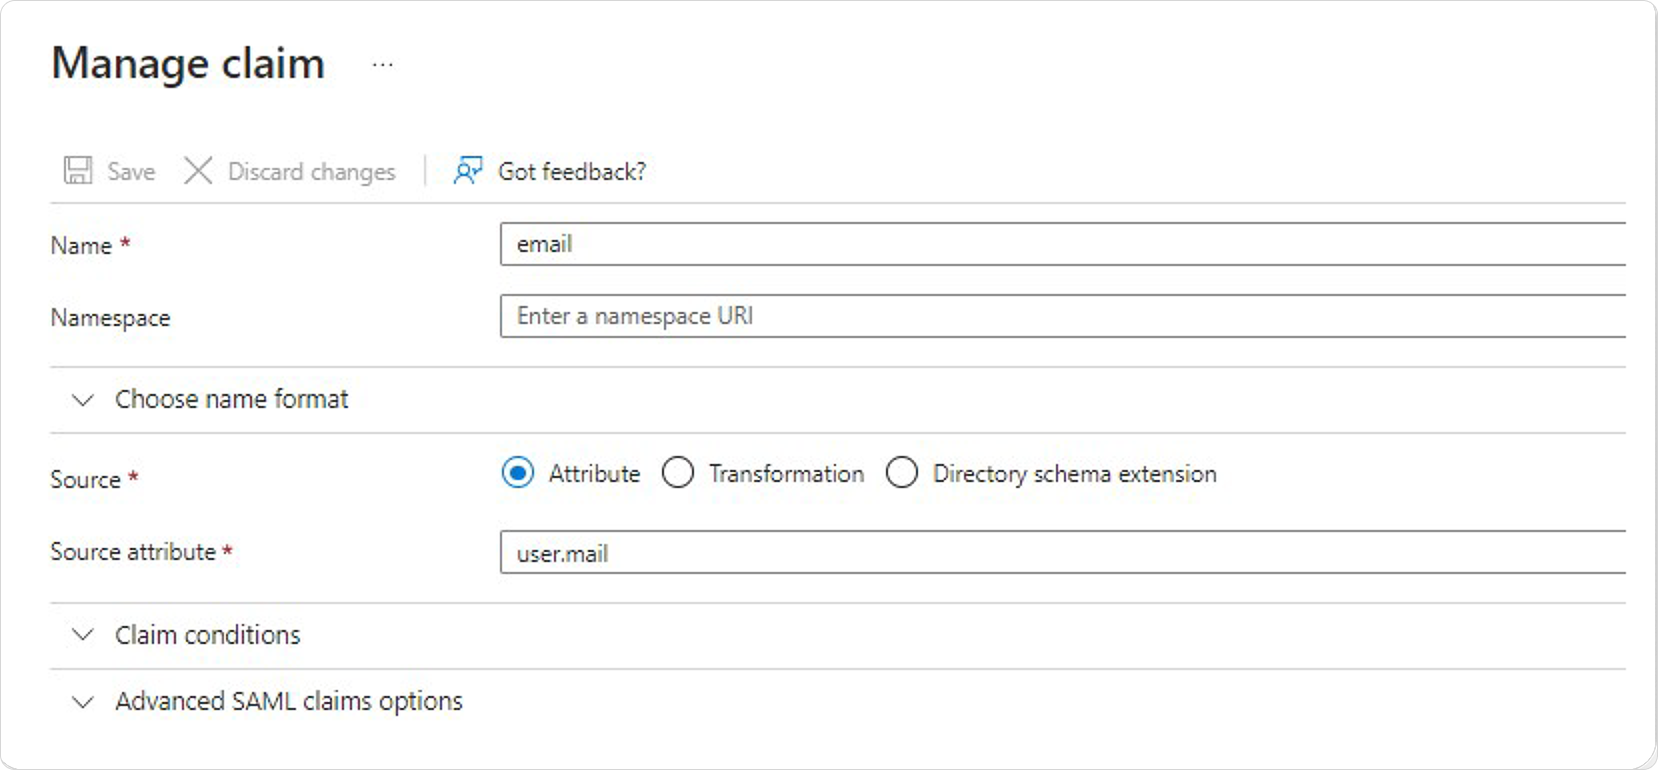Expand Advanced SAML claims options section
1658x770 pixels.
pyautogui.click(x=838, y=702)
